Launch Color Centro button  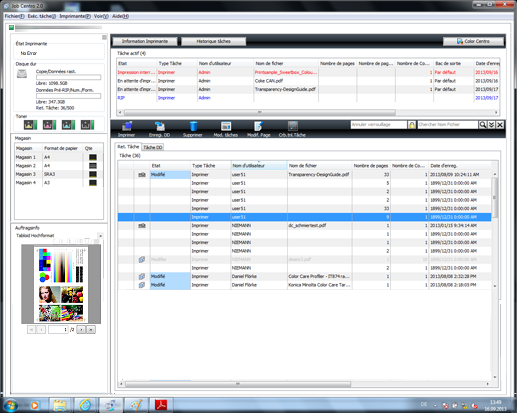coord(473,41)
